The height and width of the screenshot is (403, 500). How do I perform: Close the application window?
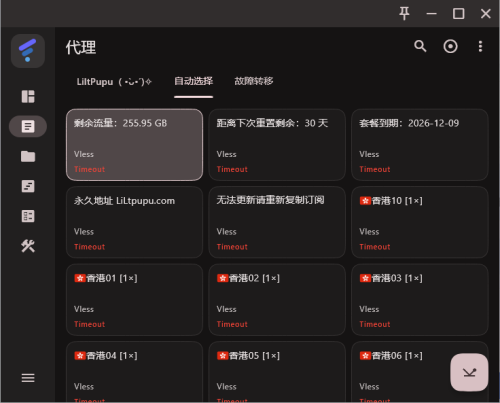[486, 14]
